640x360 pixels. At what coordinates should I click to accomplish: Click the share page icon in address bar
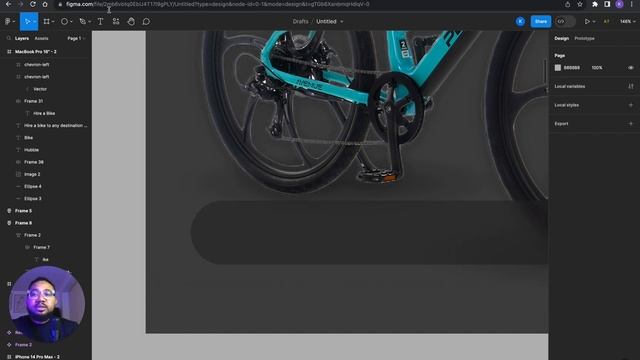click(568, 4)
